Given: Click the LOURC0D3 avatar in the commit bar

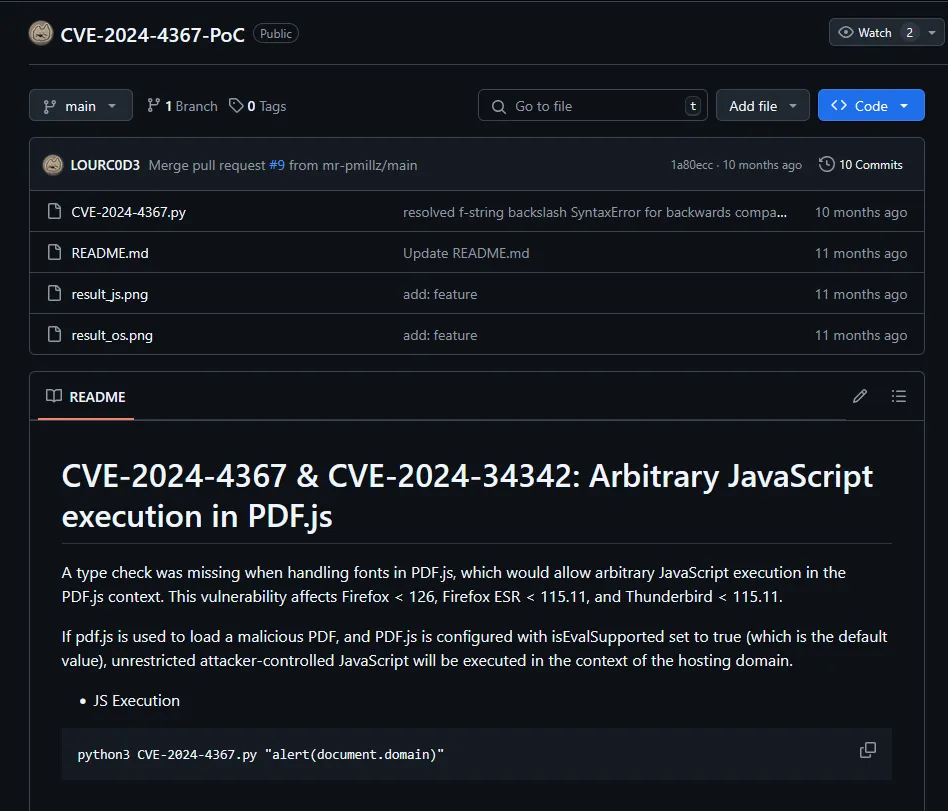Looking at the screenshot, I should (53, 164).
